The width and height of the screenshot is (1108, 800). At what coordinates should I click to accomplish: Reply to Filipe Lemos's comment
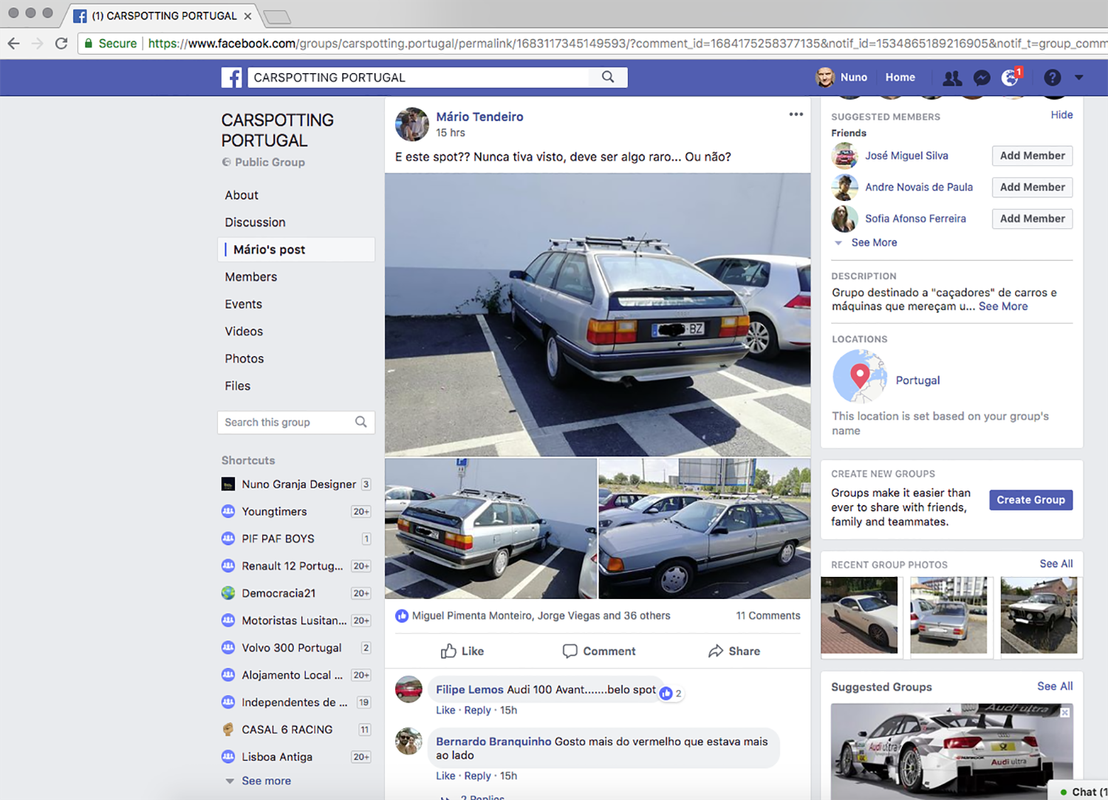coord(477,710)
